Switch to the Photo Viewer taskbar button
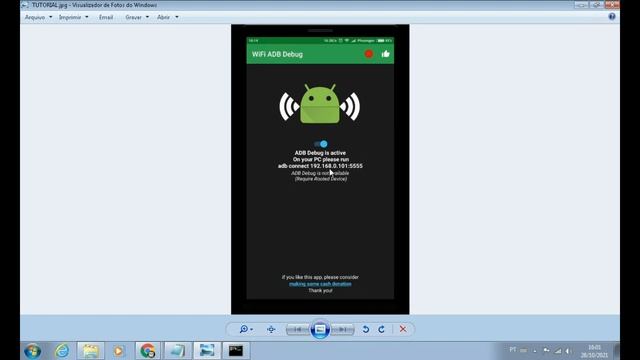640x360 pixels. pos(207,351)
